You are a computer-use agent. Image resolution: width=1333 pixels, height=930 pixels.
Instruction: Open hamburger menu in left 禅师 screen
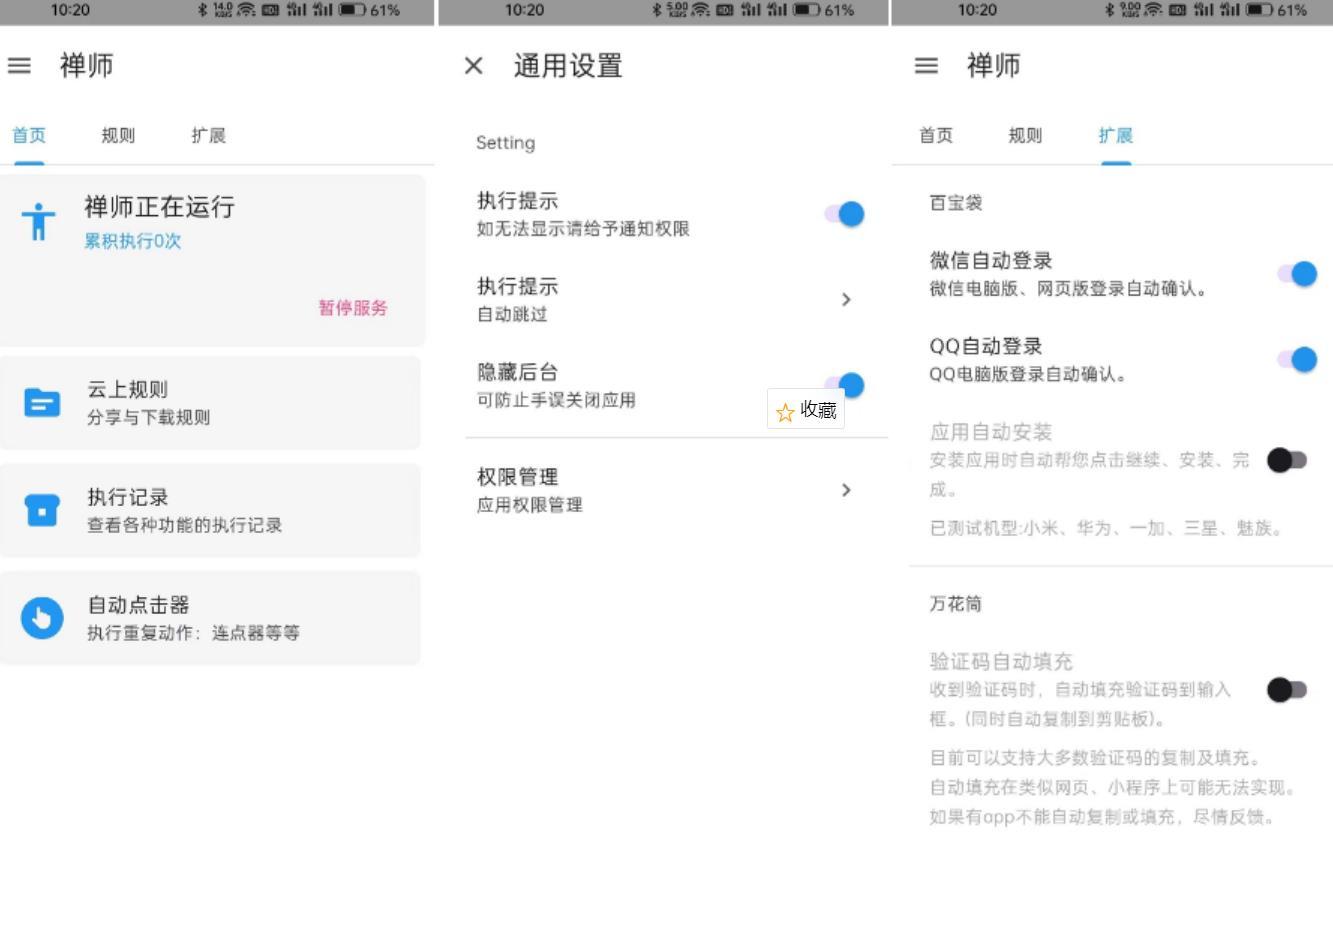19,66
